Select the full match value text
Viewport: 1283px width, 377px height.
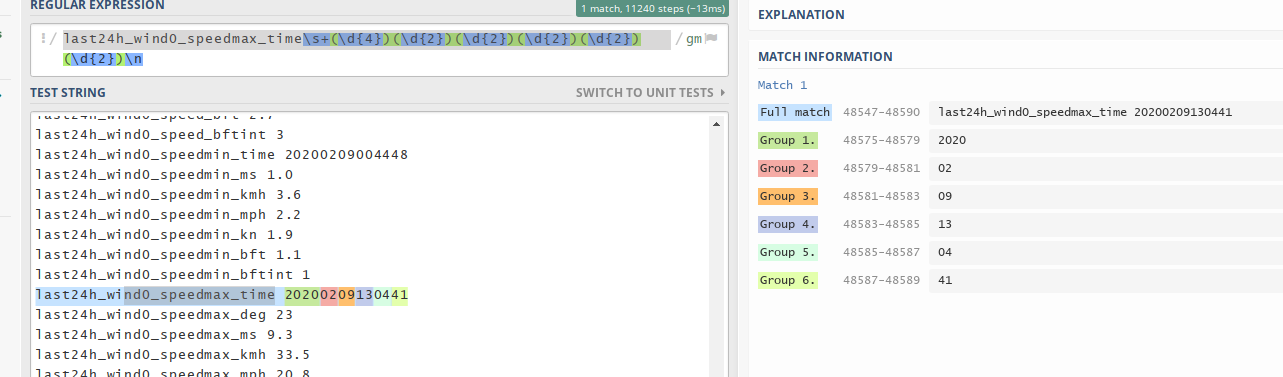[x=1085, y=112]
